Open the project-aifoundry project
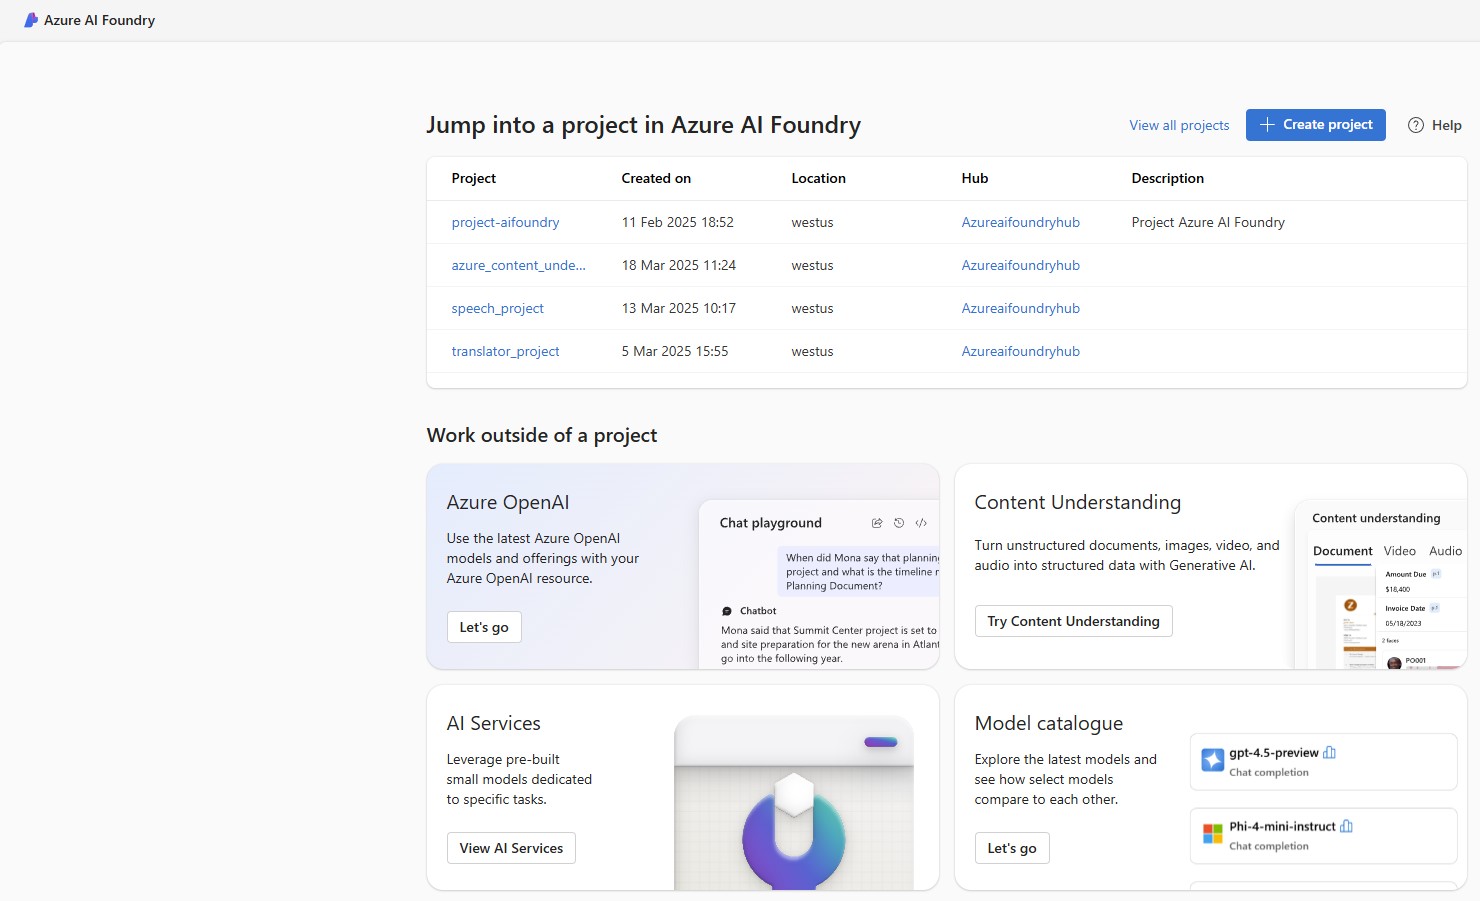1480x901 pixels. [506, 222]
